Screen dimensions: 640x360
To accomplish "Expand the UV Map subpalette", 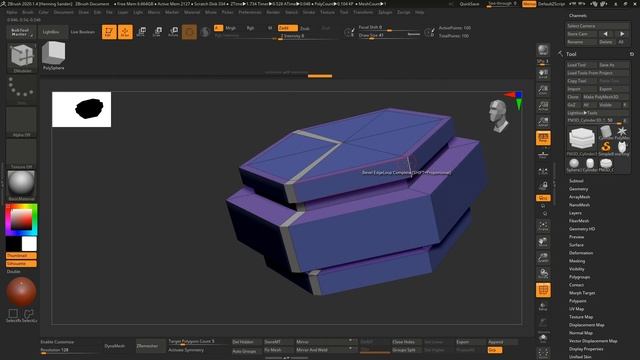I will (x=576, y=309).
